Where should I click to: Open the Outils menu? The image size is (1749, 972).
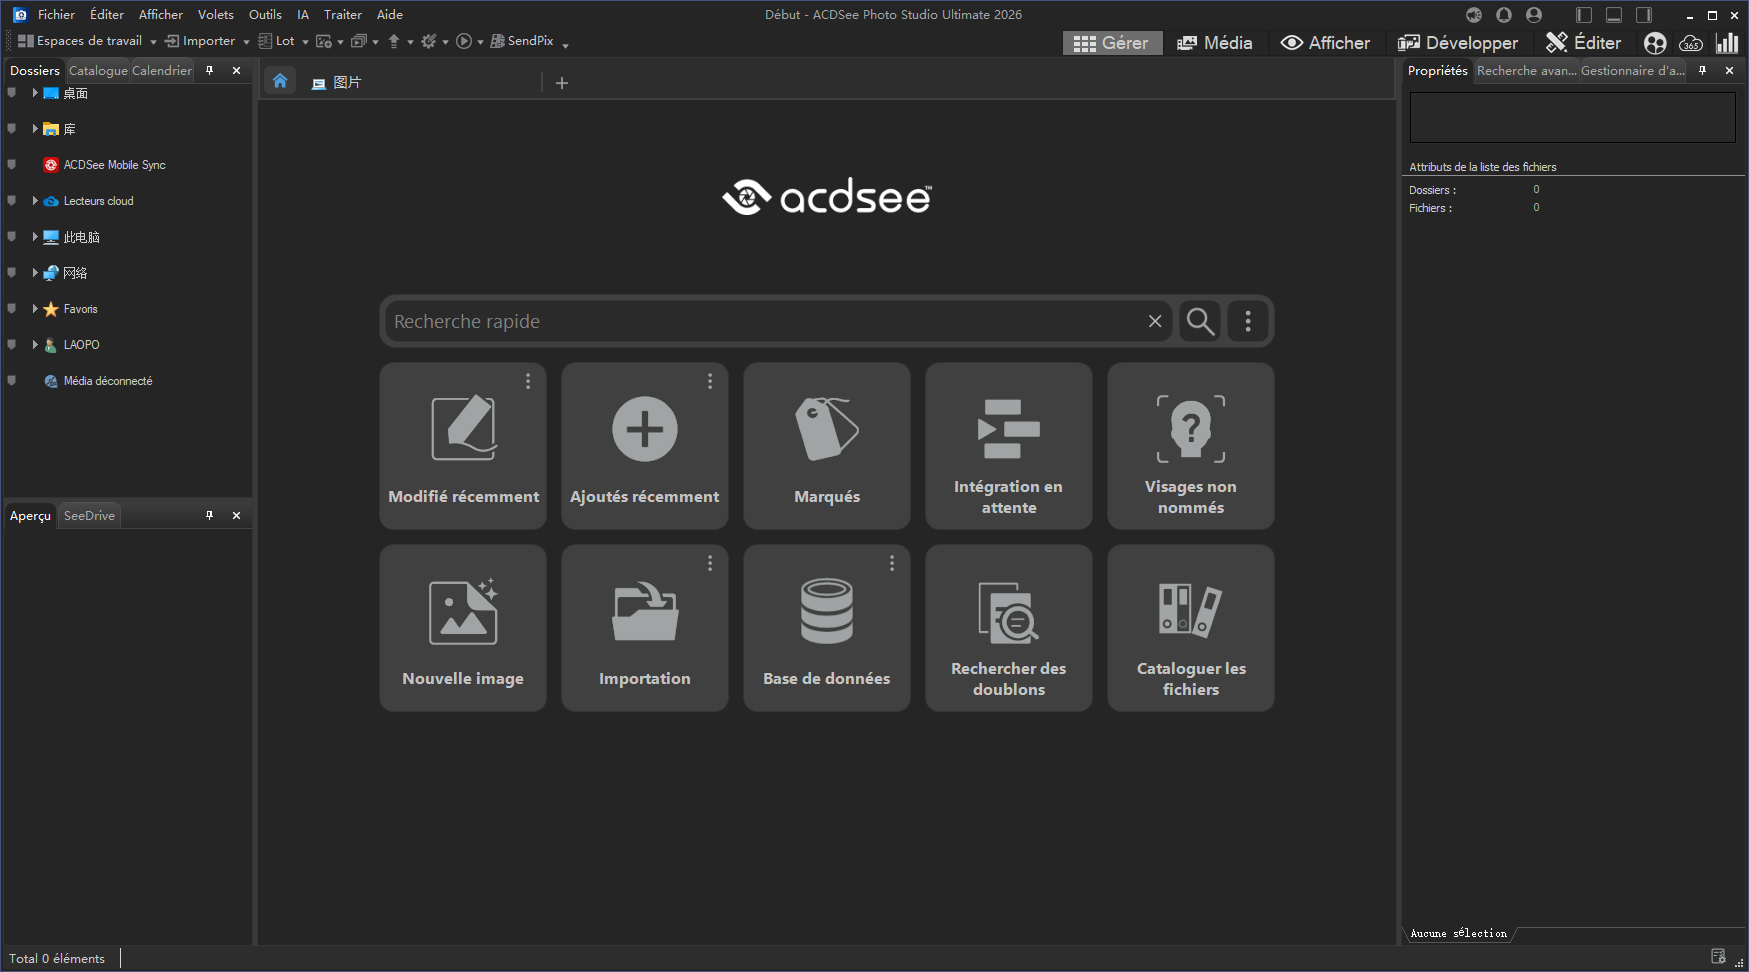(265, 15)
